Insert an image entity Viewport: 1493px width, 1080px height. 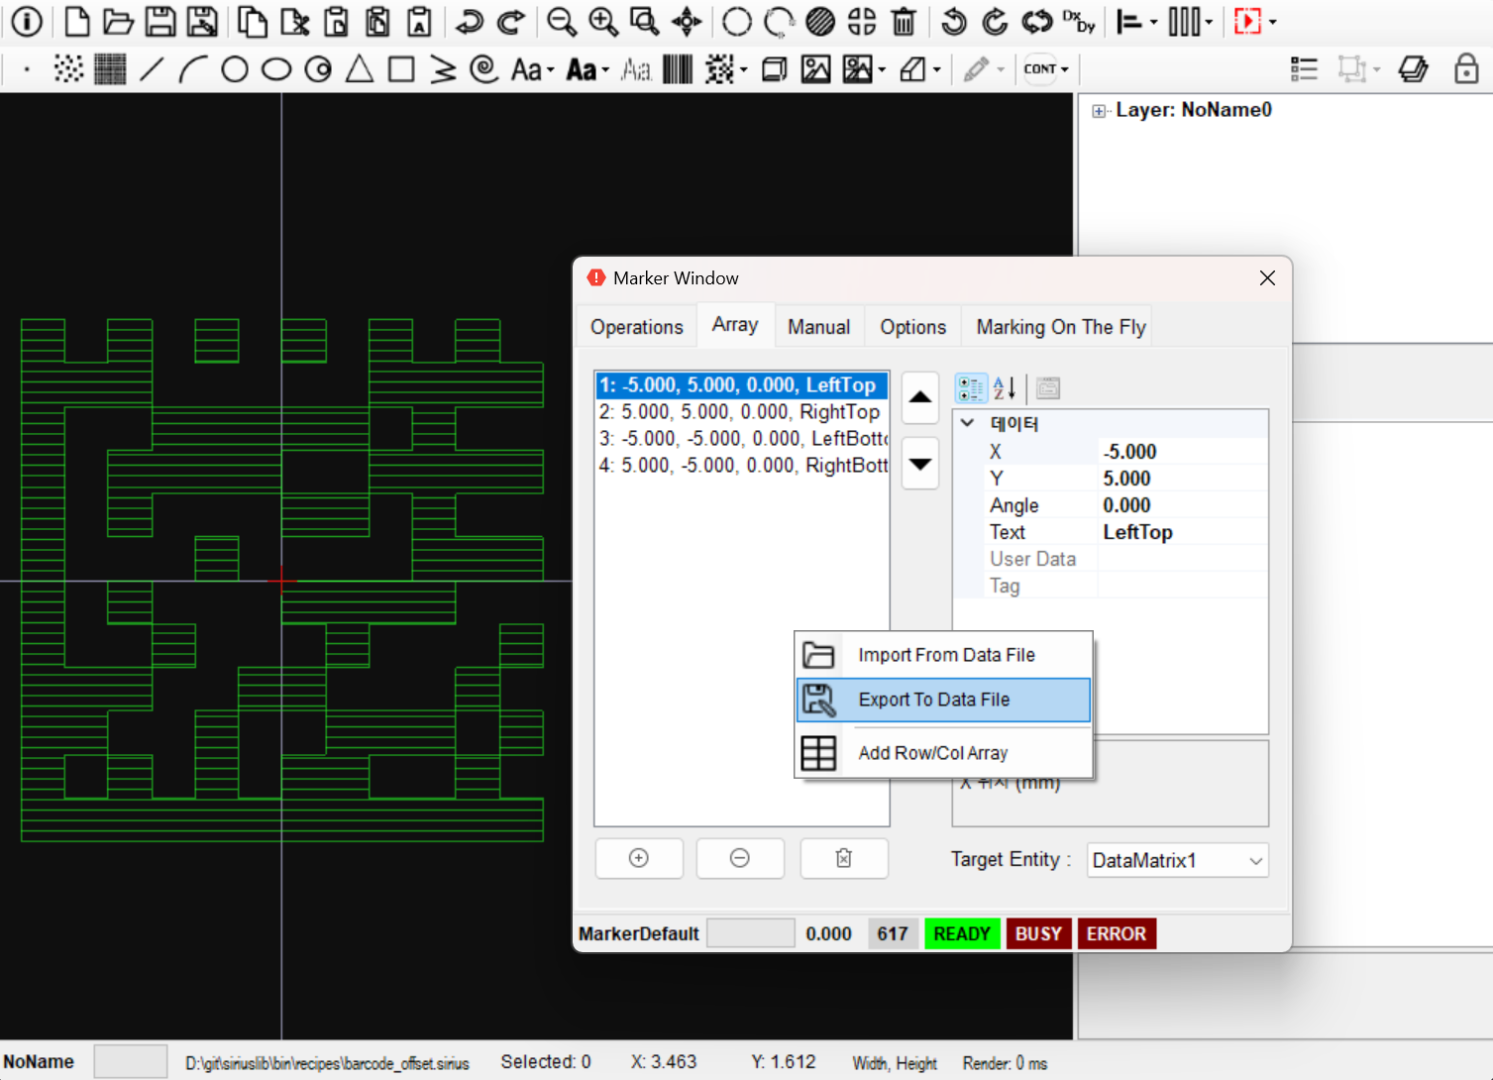pyautogui.click(x=816, y=69)
